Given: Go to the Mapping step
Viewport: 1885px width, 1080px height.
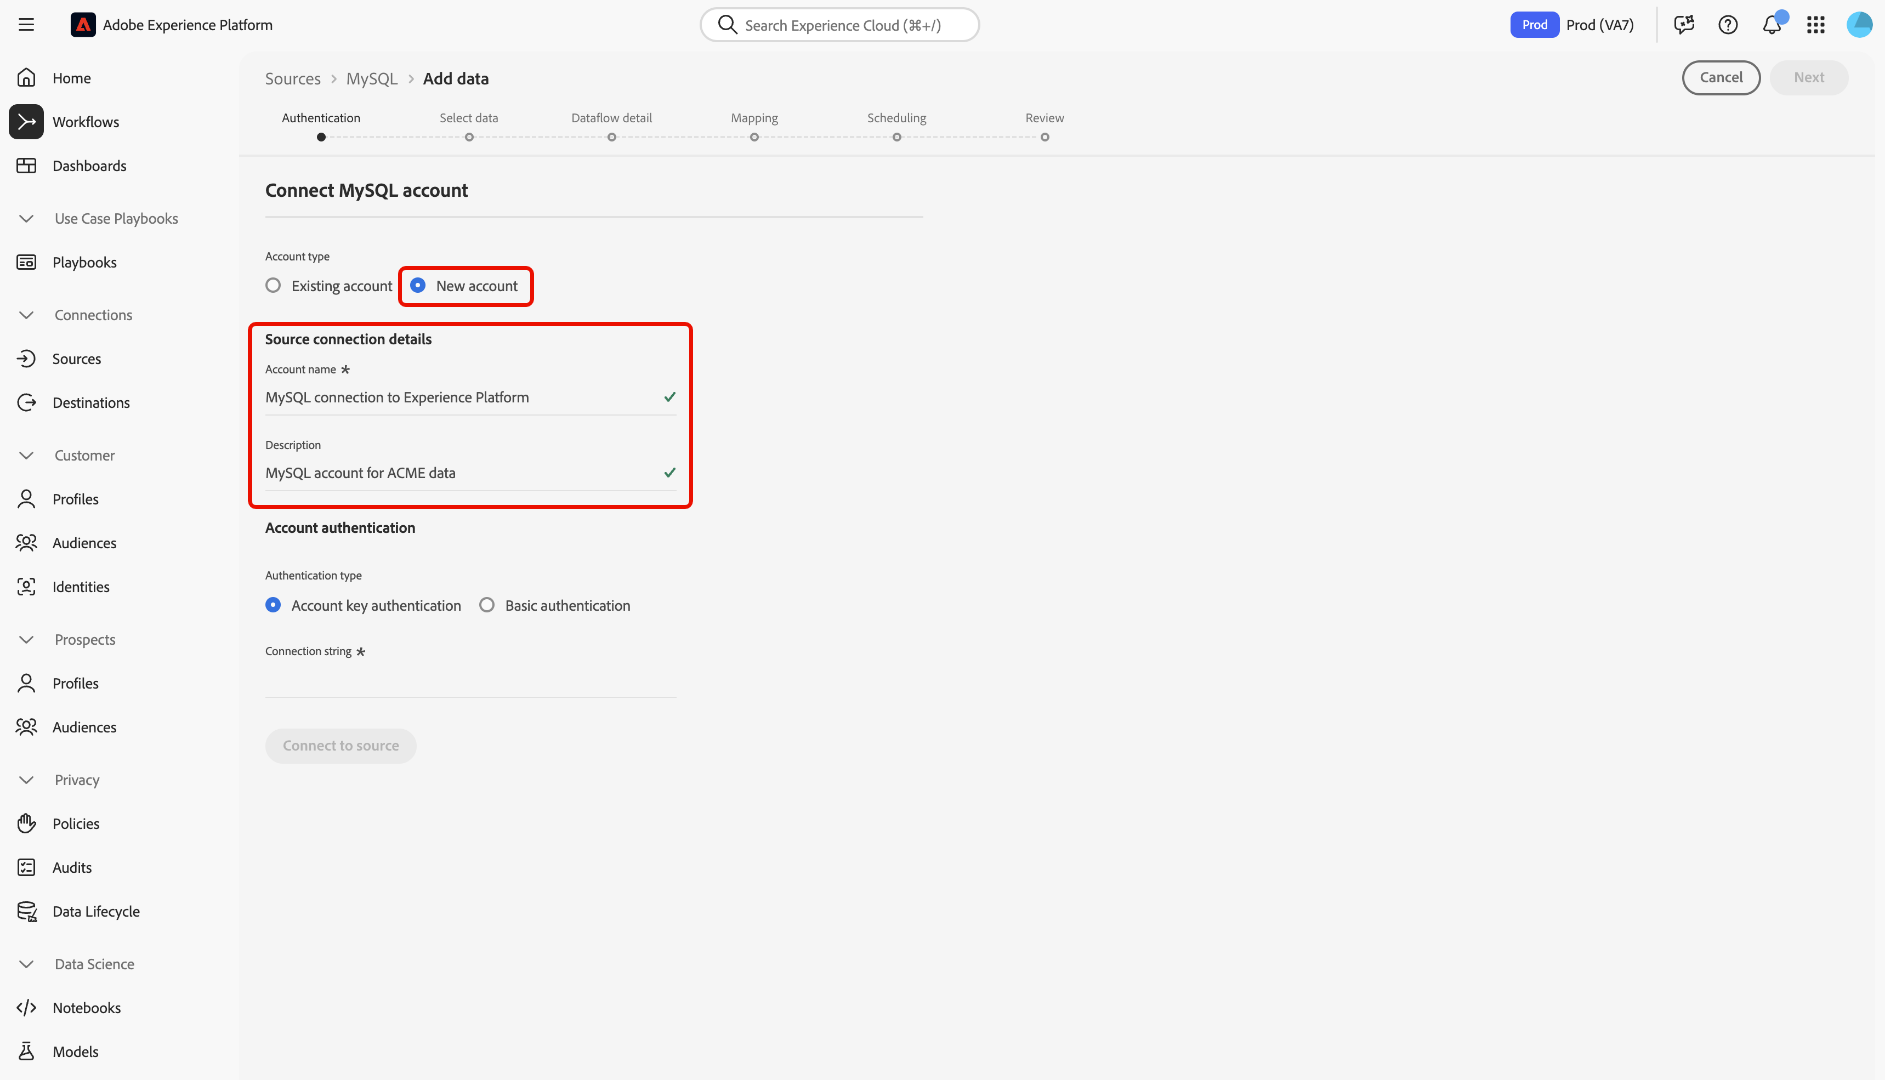Looking at the screenshot, I should [754, 127].
